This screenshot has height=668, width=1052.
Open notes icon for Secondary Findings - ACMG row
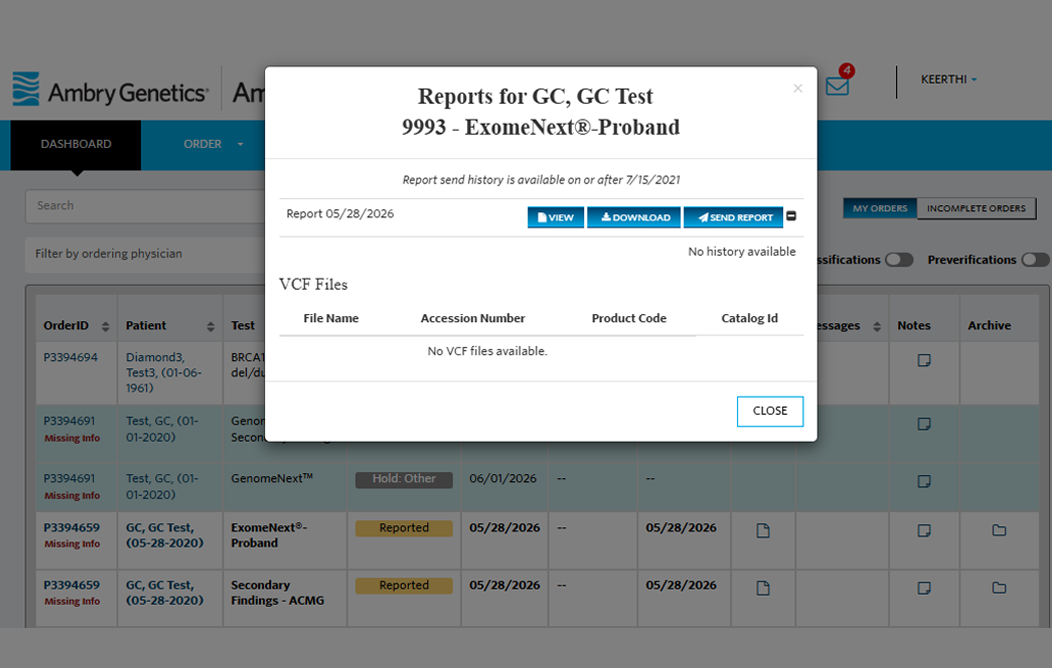click(x=924, y=588)
